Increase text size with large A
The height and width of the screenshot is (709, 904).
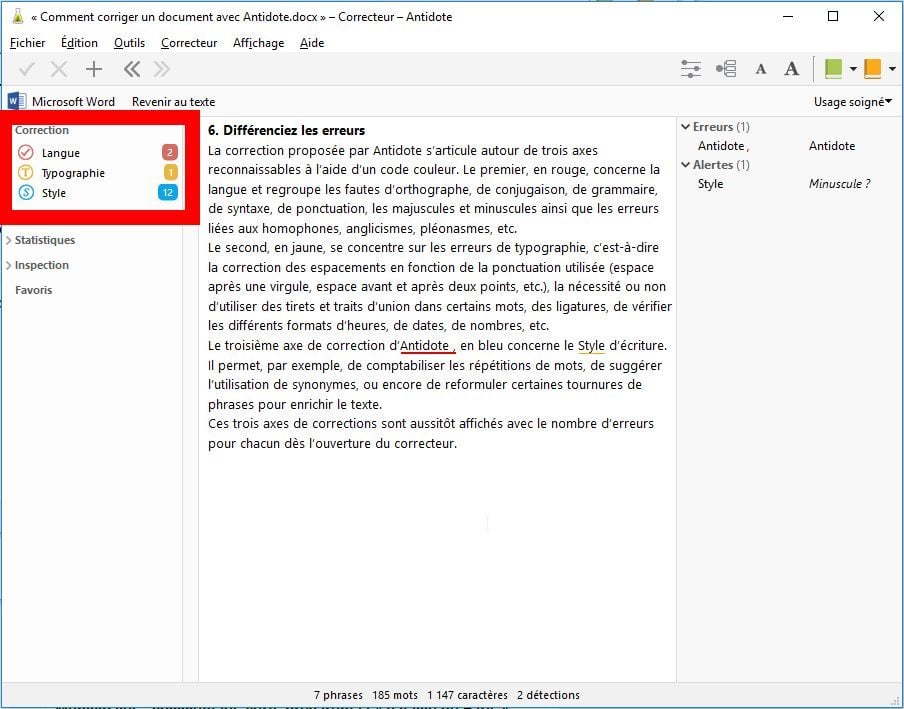792,69
